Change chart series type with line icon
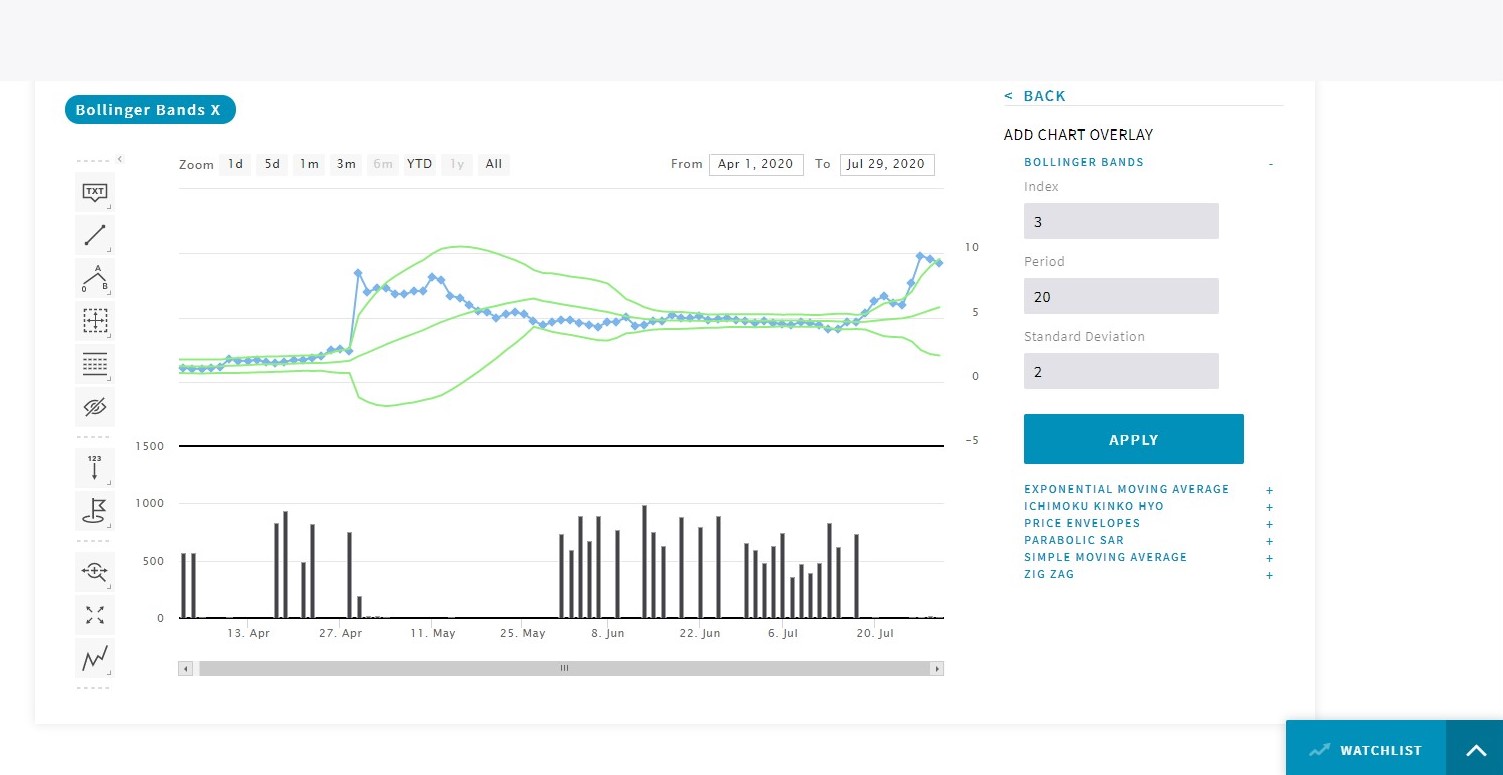The image size is (1503, 775). (x=95, y=658)
